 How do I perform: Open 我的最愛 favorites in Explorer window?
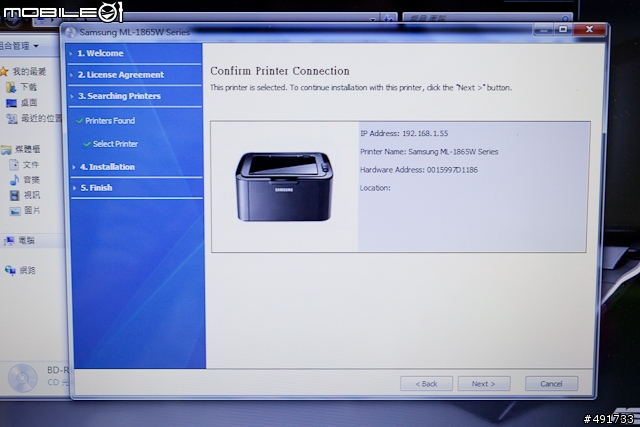pyautogui.click(x=29, y=71)
